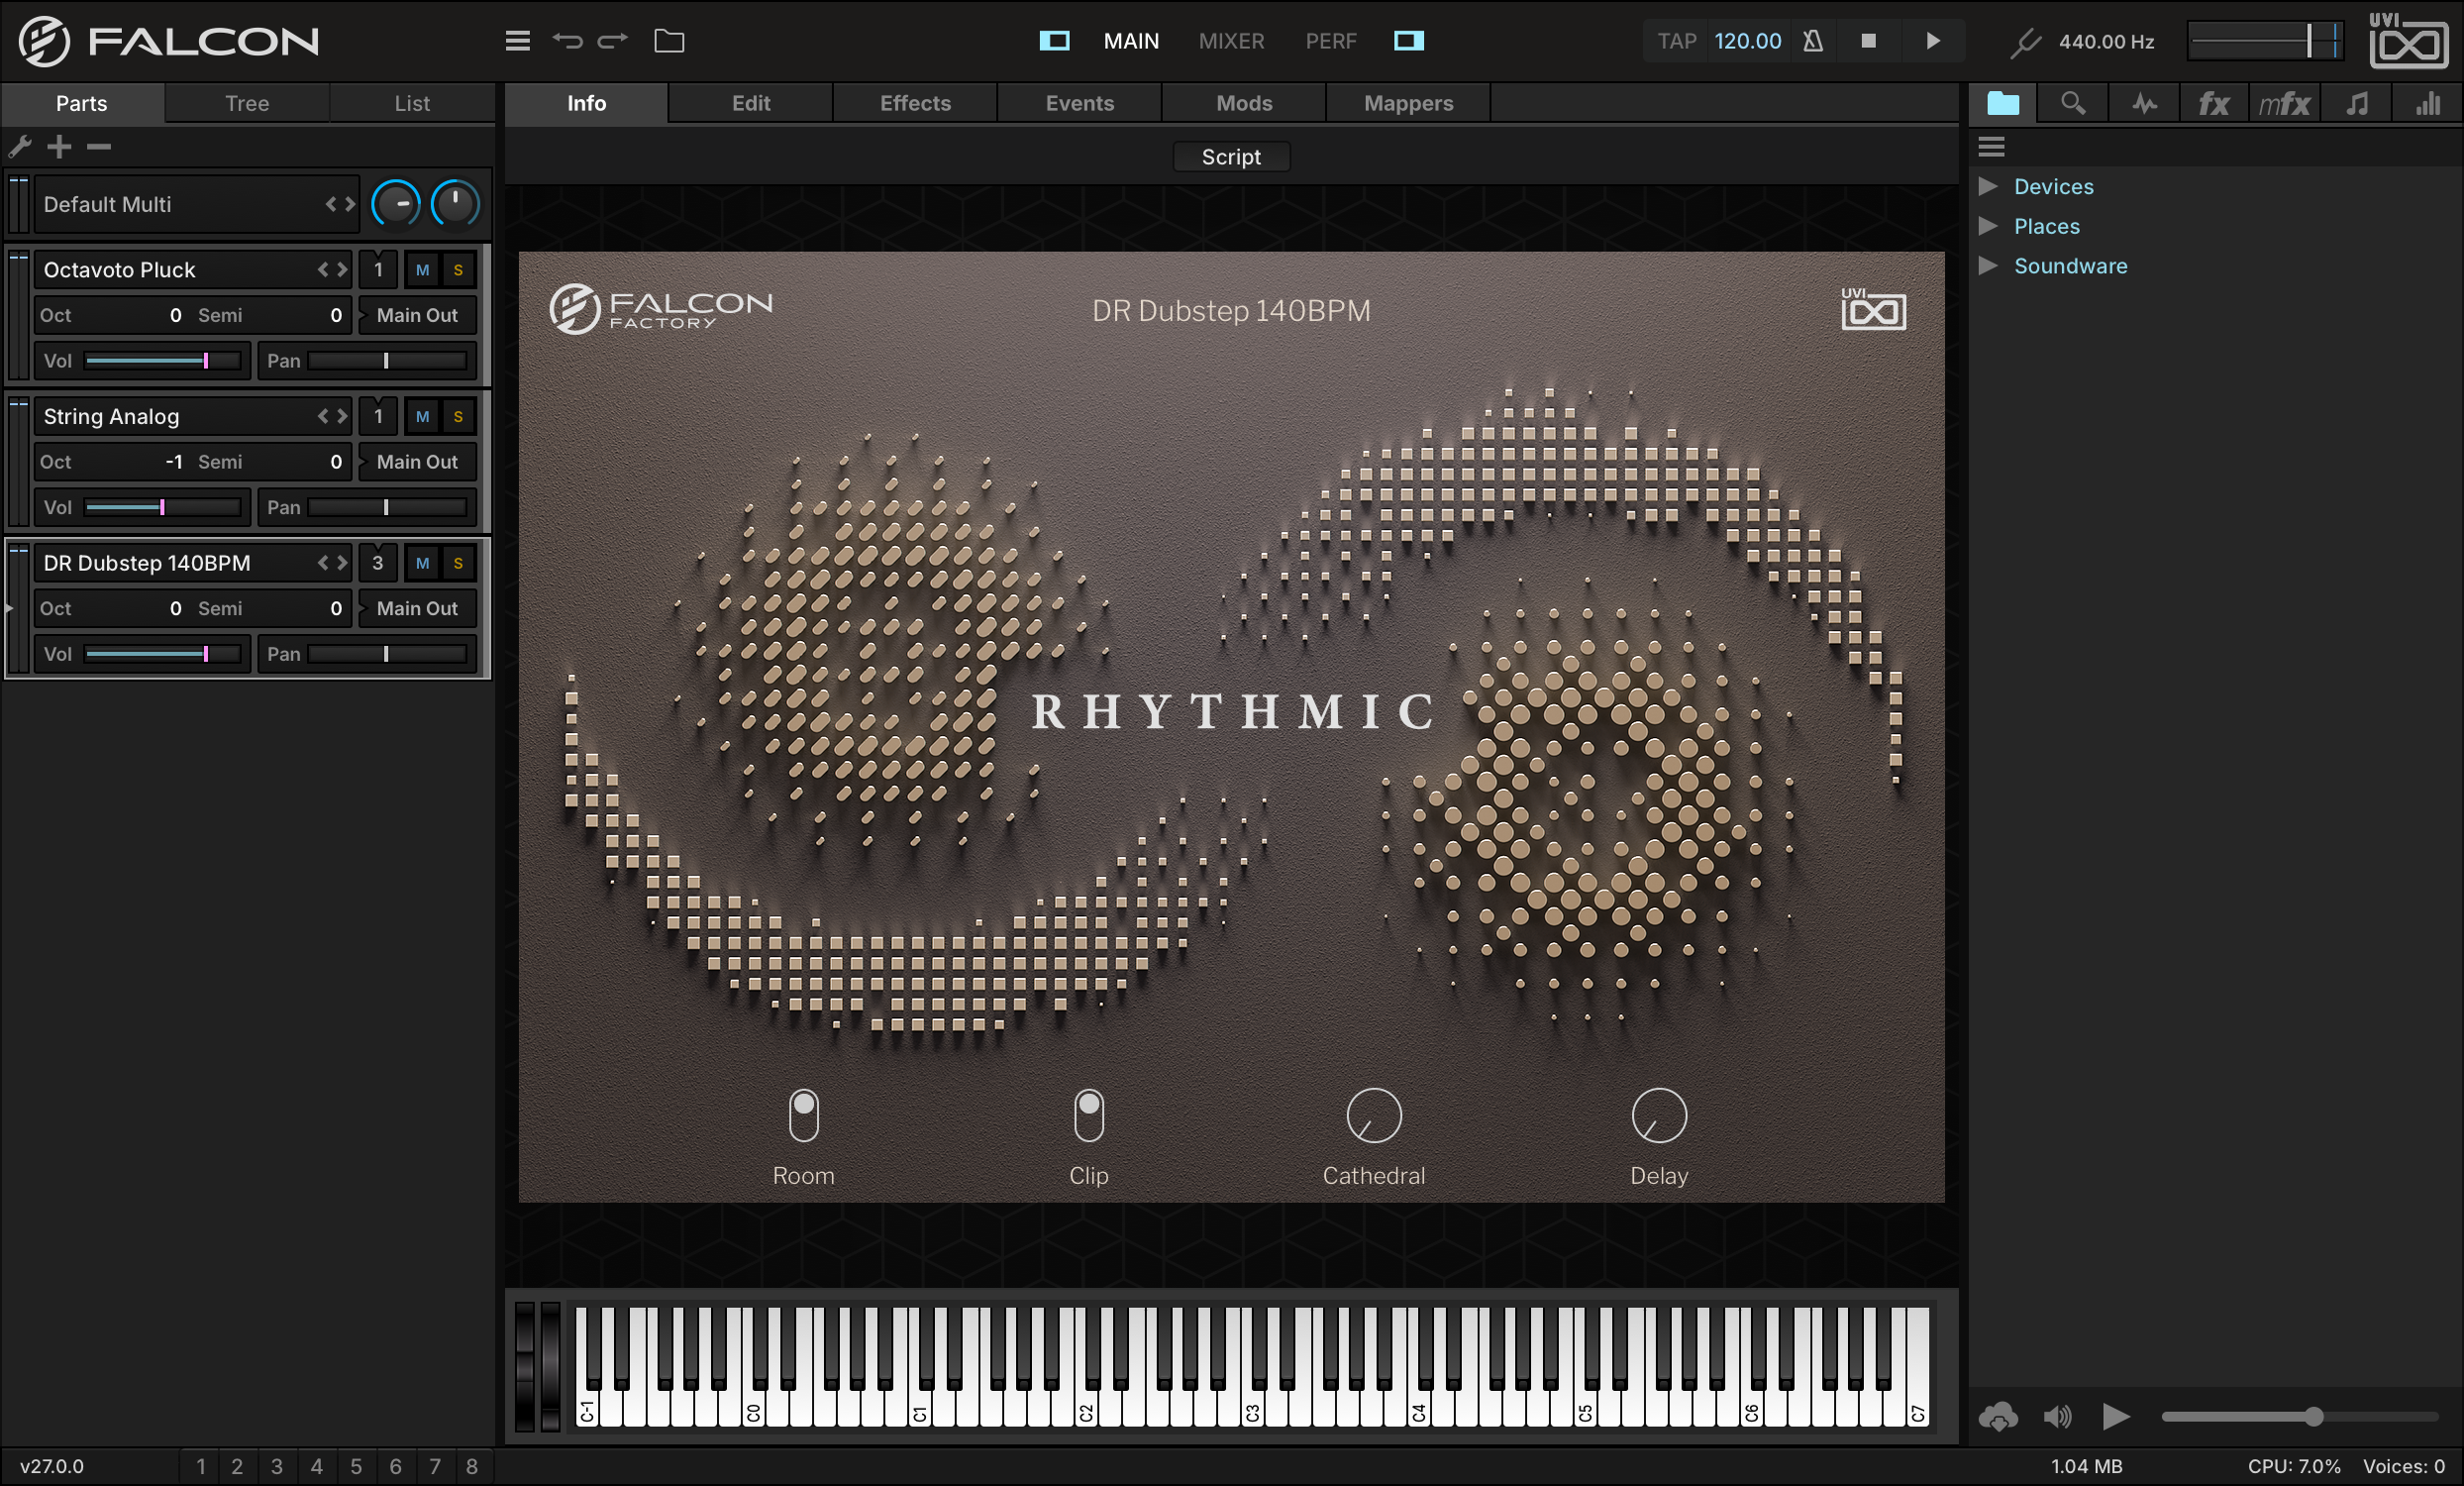Expand the Devices tree node
2464x1486 pixels.
pyautogui.click(x=1988, y=186)
